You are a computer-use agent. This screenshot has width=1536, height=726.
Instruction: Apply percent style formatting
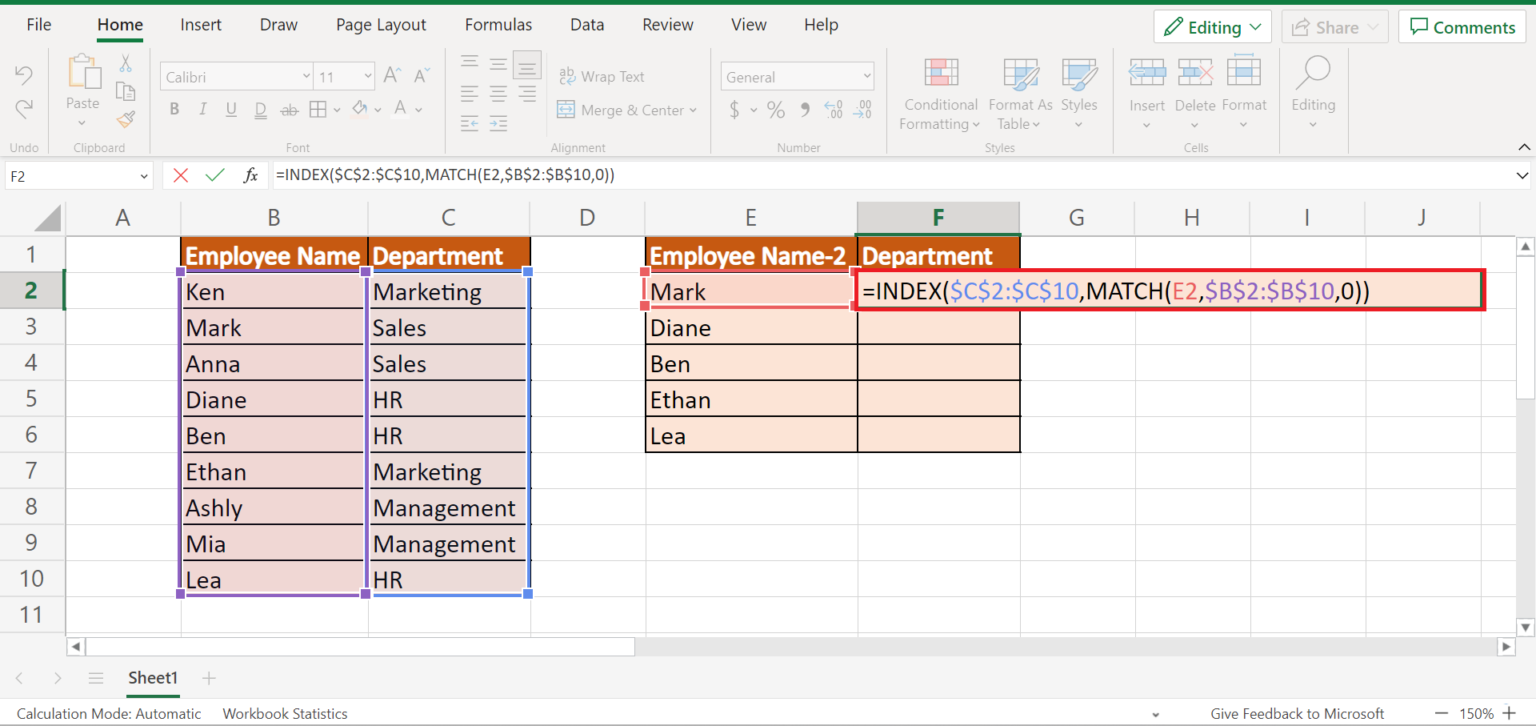[776, 110]
